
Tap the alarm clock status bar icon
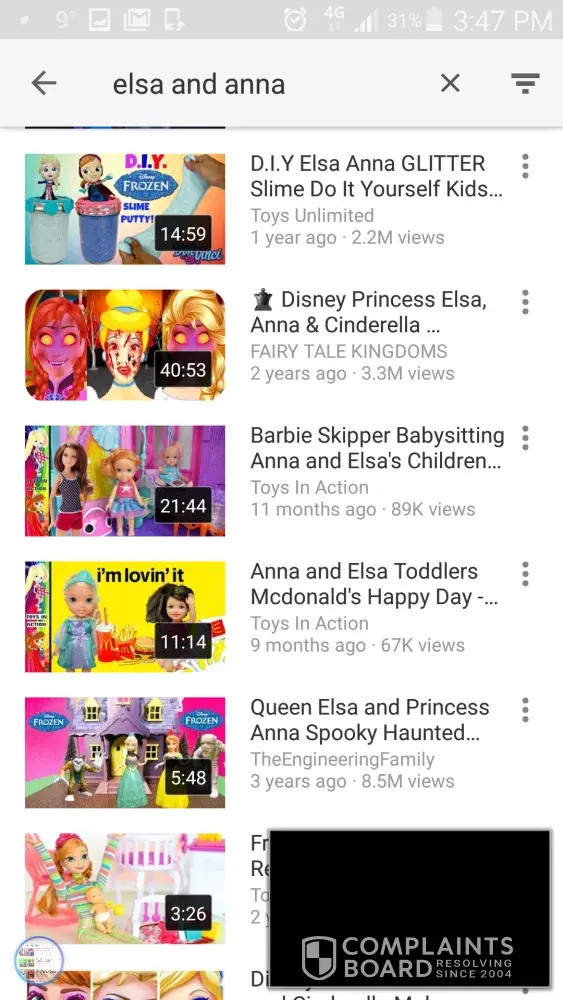(295, 20)
